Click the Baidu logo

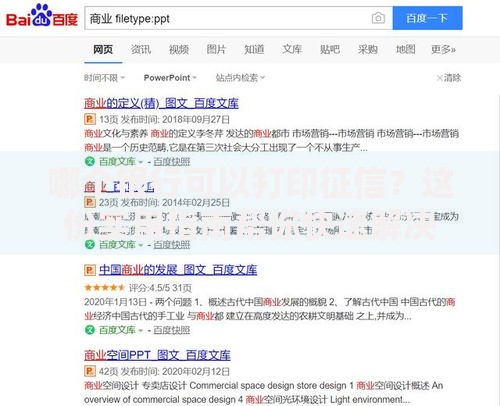pyautogui.click(x=42, y=15)
